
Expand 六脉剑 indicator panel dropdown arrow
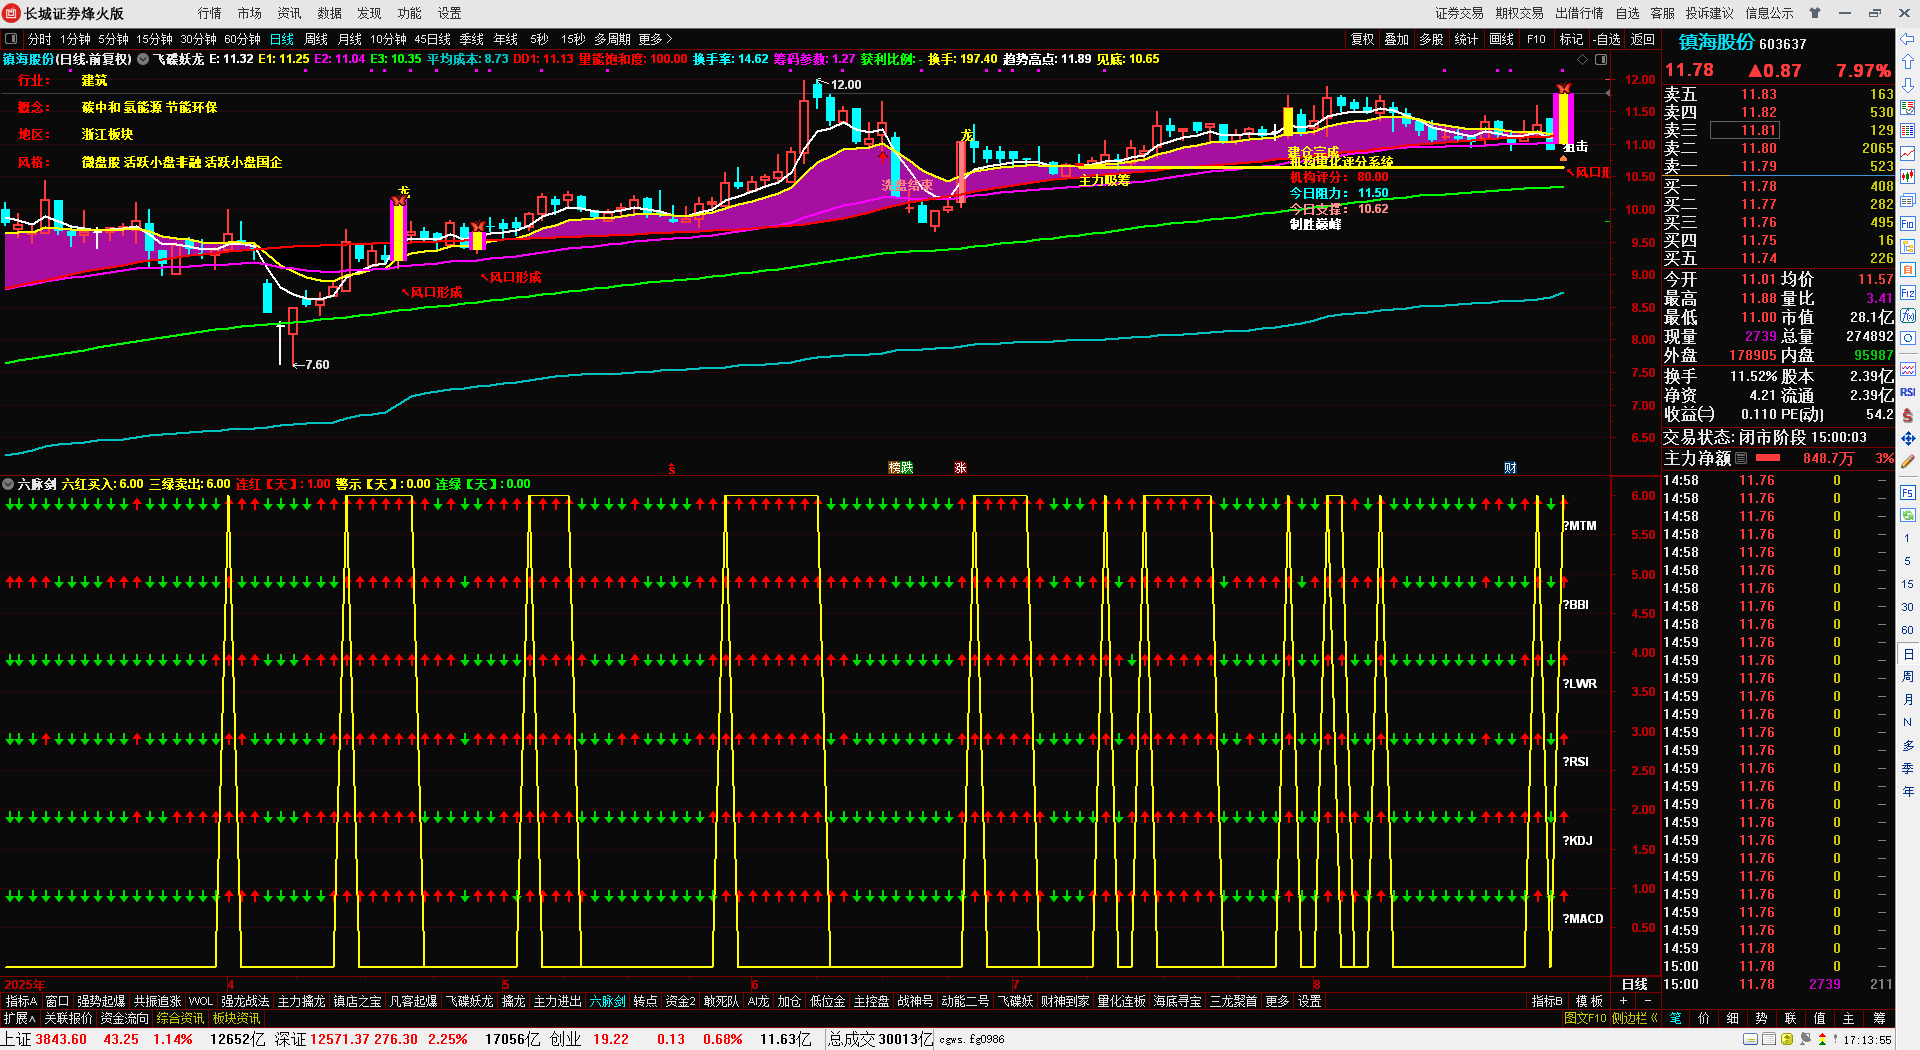click(x=8, y=484)
